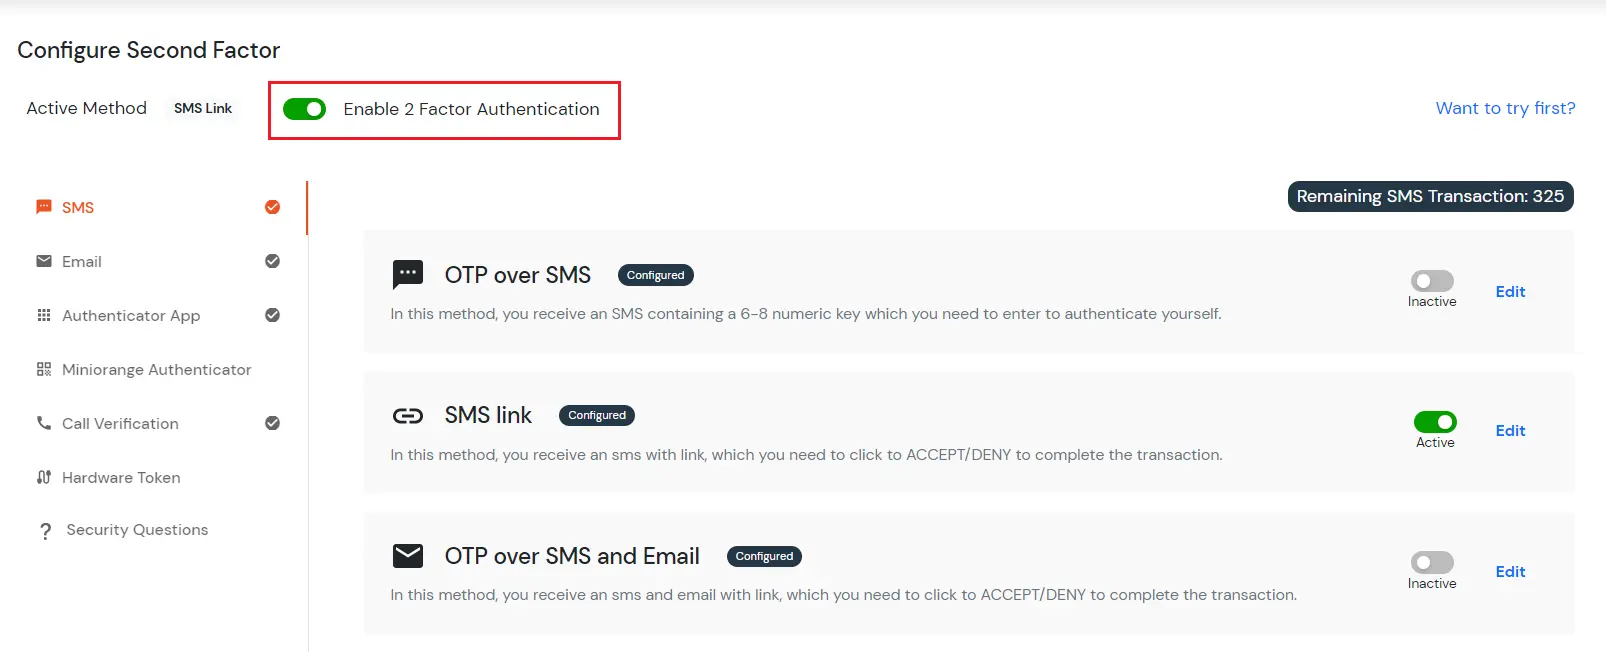Click the SMS link chain icon

pyautogui.click(x=408, y=415)
